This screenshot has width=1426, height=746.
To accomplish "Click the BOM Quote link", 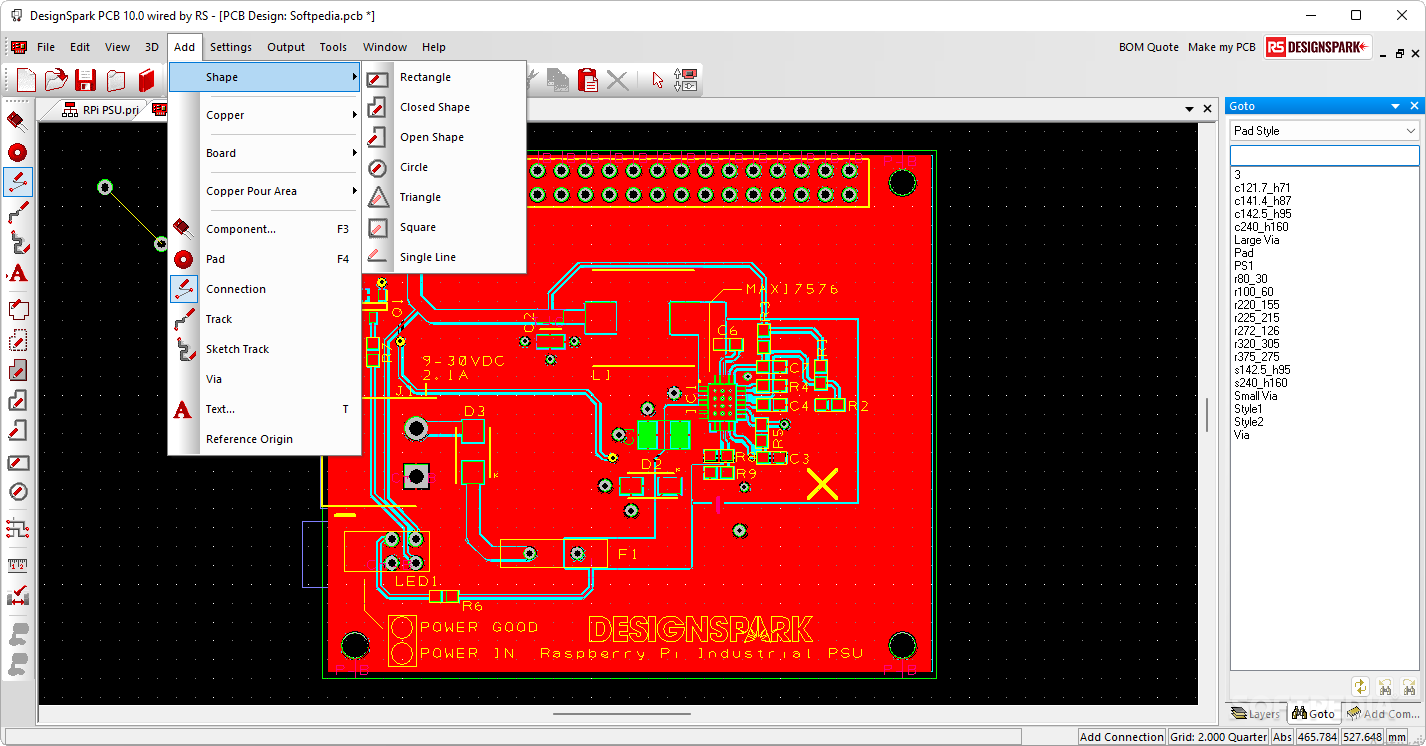I will (1149, 47).
